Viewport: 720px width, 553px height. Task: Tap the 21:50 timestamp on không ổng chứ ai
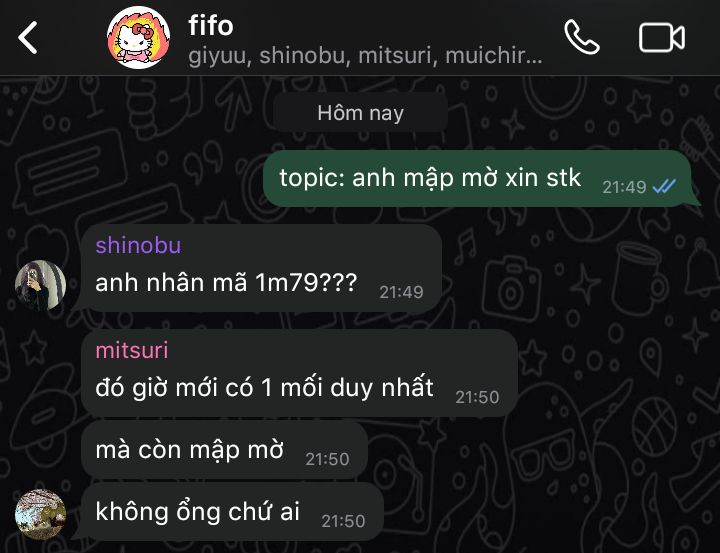point(343,521)
